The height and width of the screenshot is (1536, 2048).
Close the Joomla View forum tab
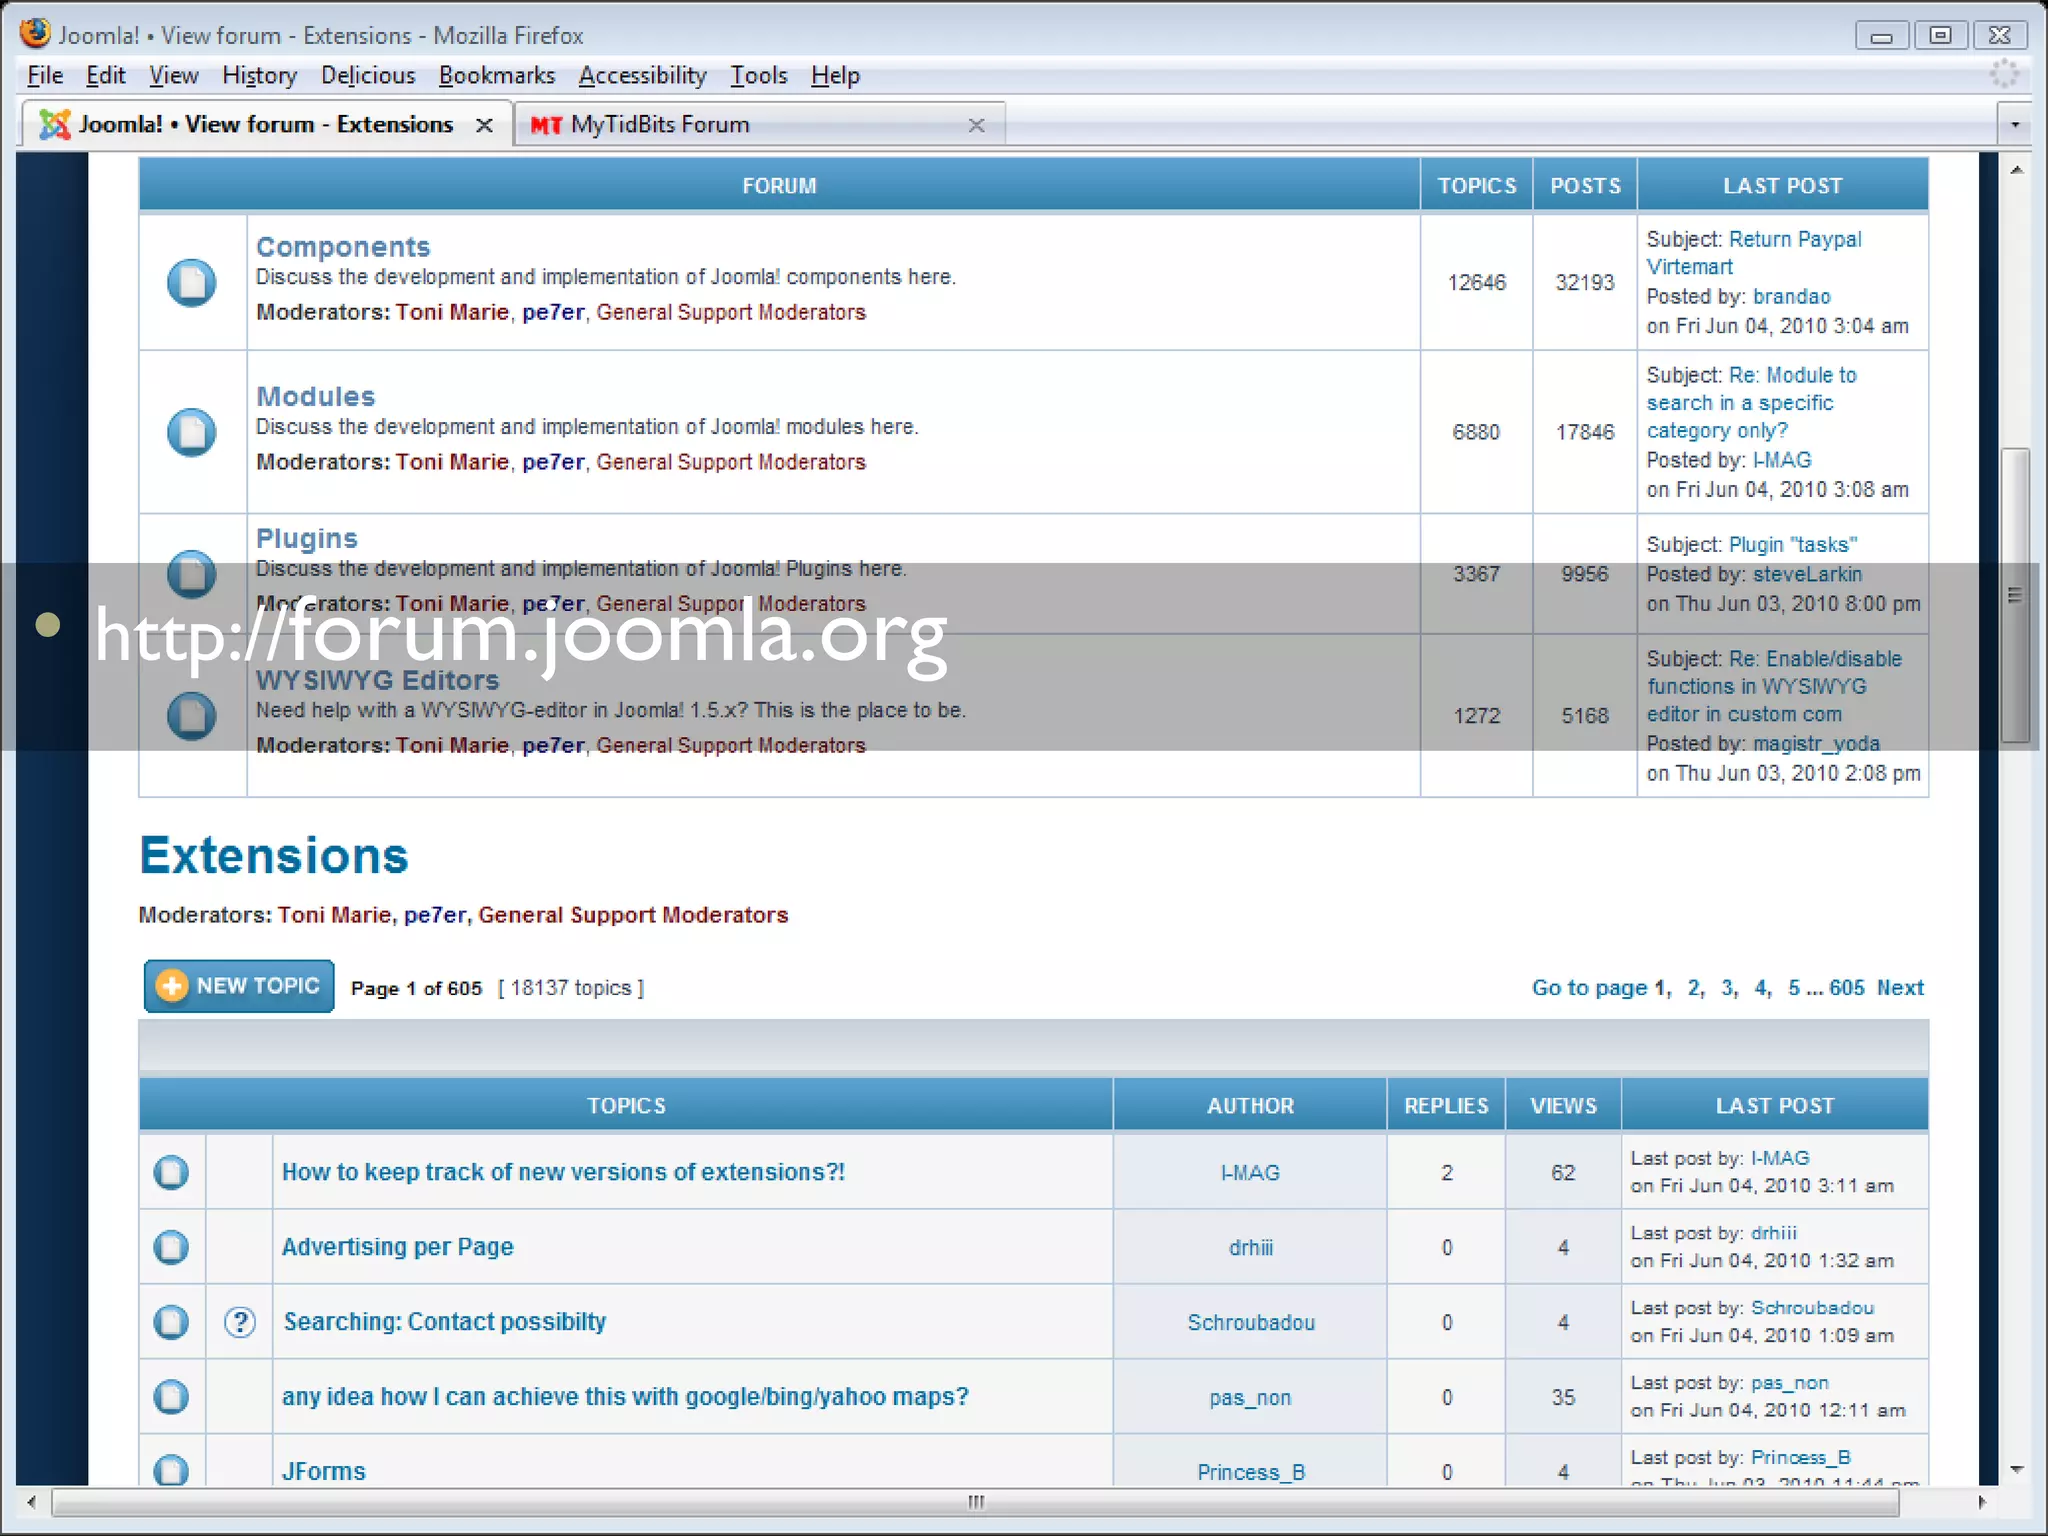(484, 125)
